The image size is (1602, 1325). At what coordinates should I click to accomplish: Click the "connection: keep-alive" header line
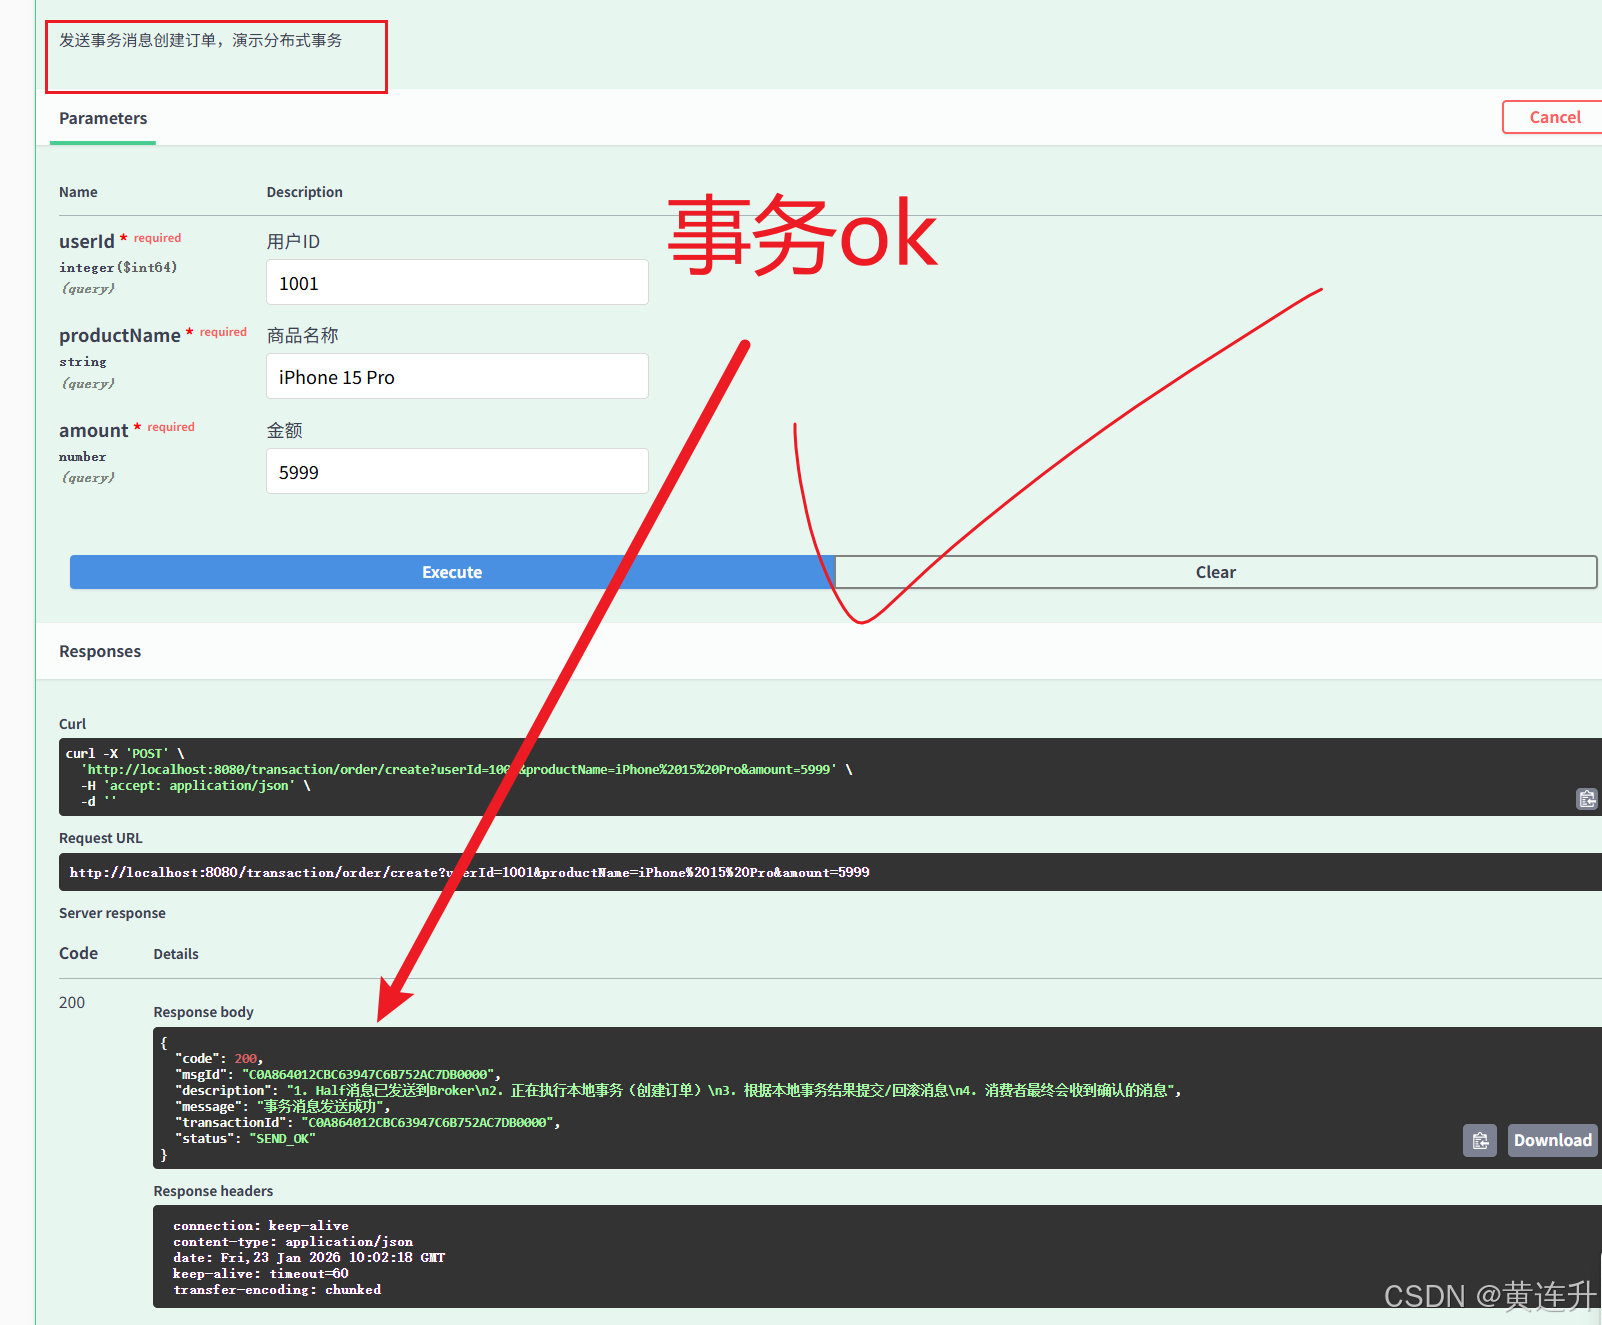261,1226
